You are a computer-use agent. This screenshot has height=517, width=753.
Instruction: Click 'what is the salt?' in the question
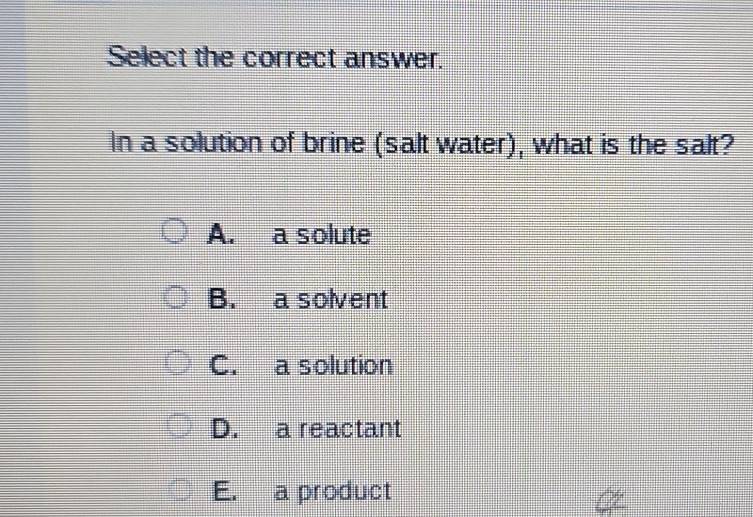[x=632, y=144]
